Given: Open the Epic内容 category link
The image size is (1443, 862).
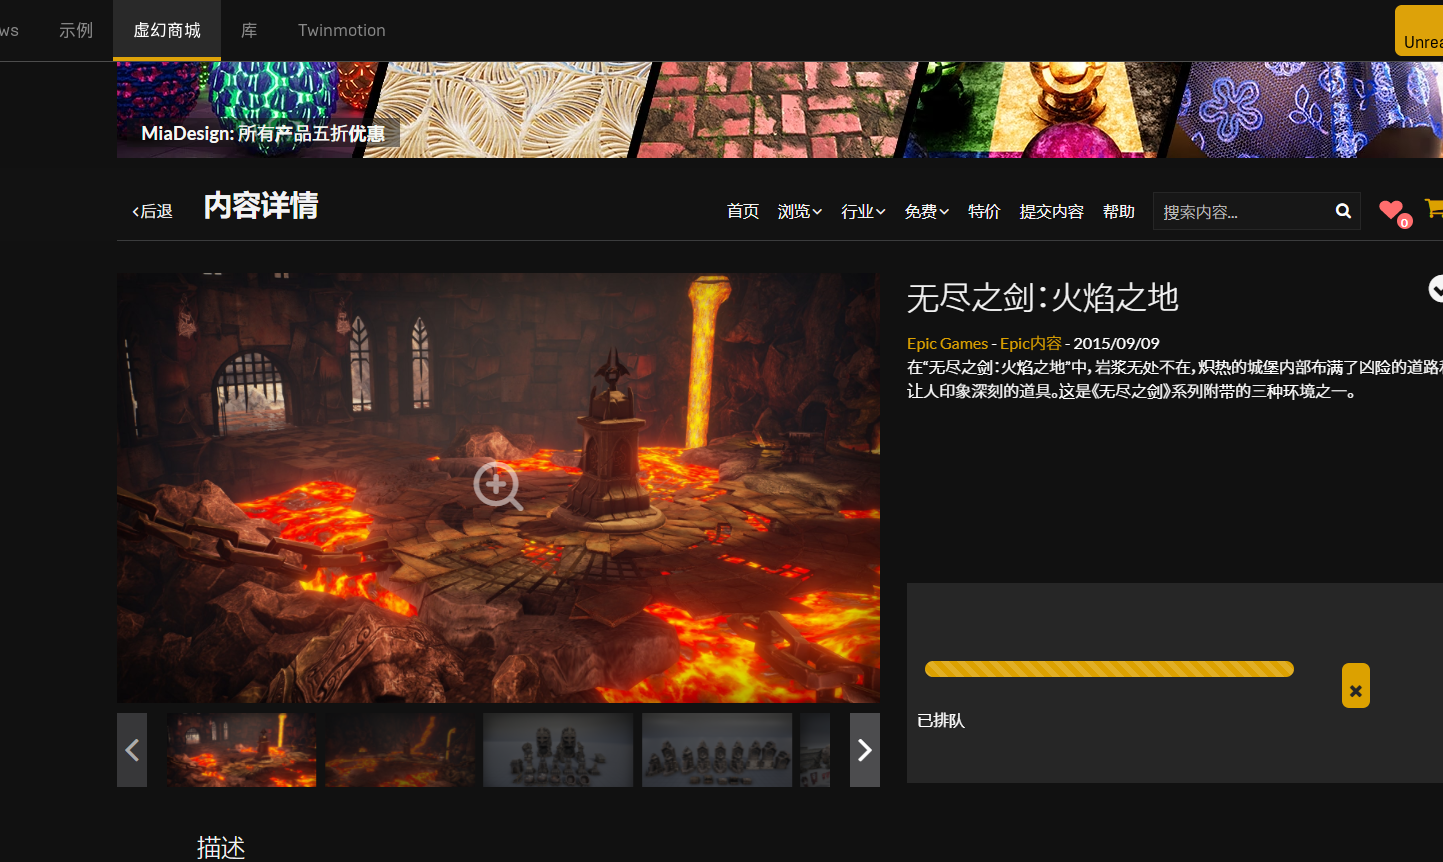Looking at the screenshot, I should click(1031, 343).
